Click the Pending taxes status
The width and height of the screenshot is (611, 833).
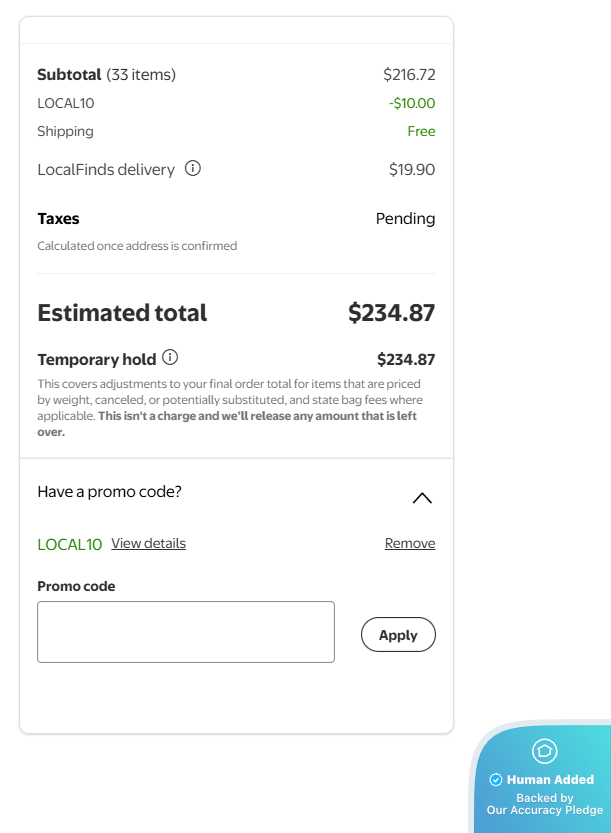coord(405,219)
